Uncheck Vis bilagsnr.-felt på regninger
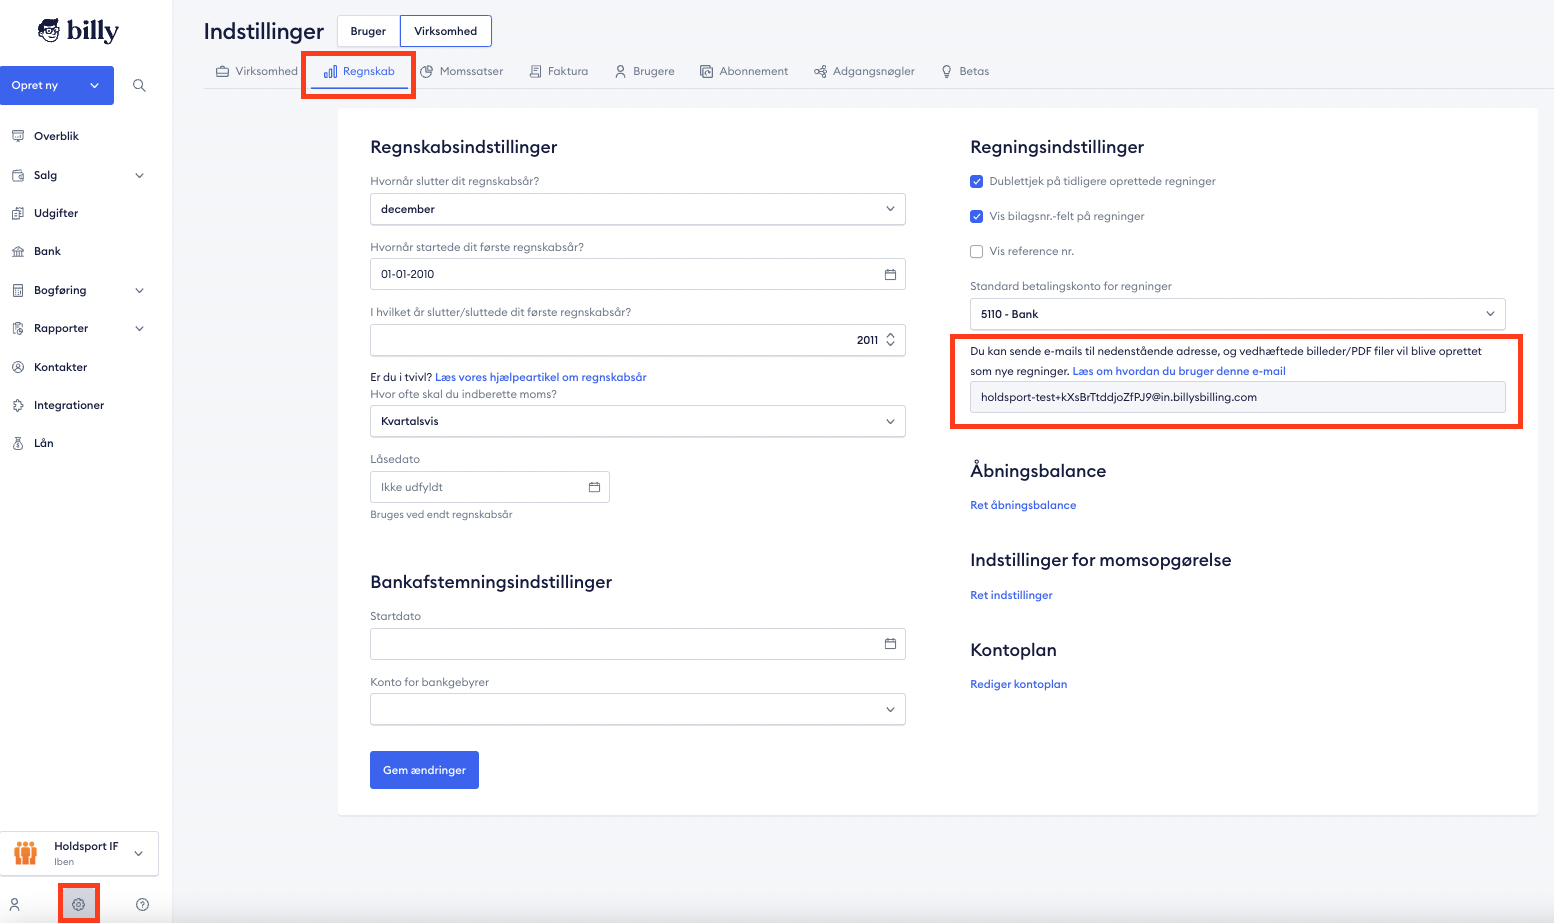 tap(976, 216)
